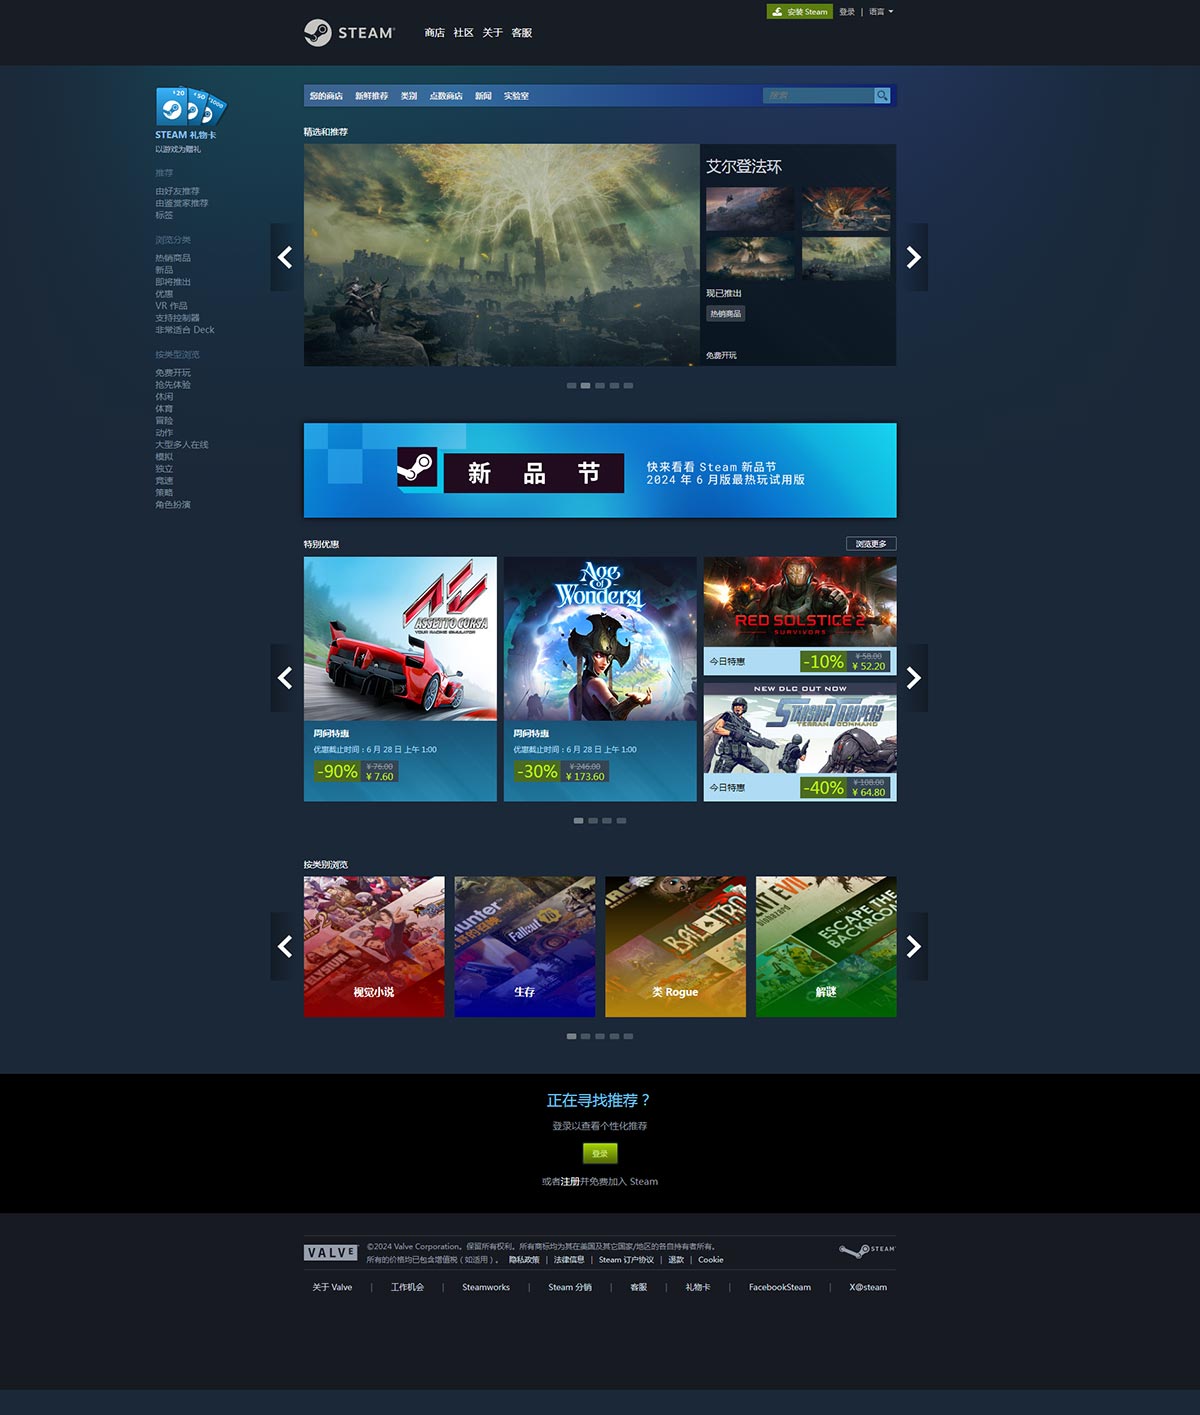
Task: Open the 社区 menu in header
Action: (x=463, y=33)
